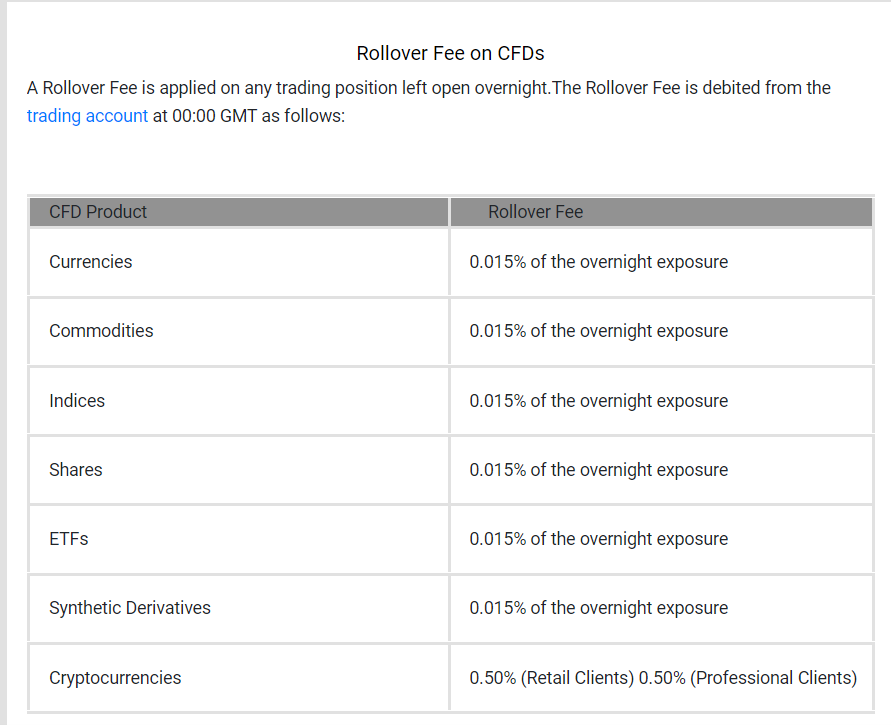Click the Synthetic Derivatives product cell

click(239, 609)
